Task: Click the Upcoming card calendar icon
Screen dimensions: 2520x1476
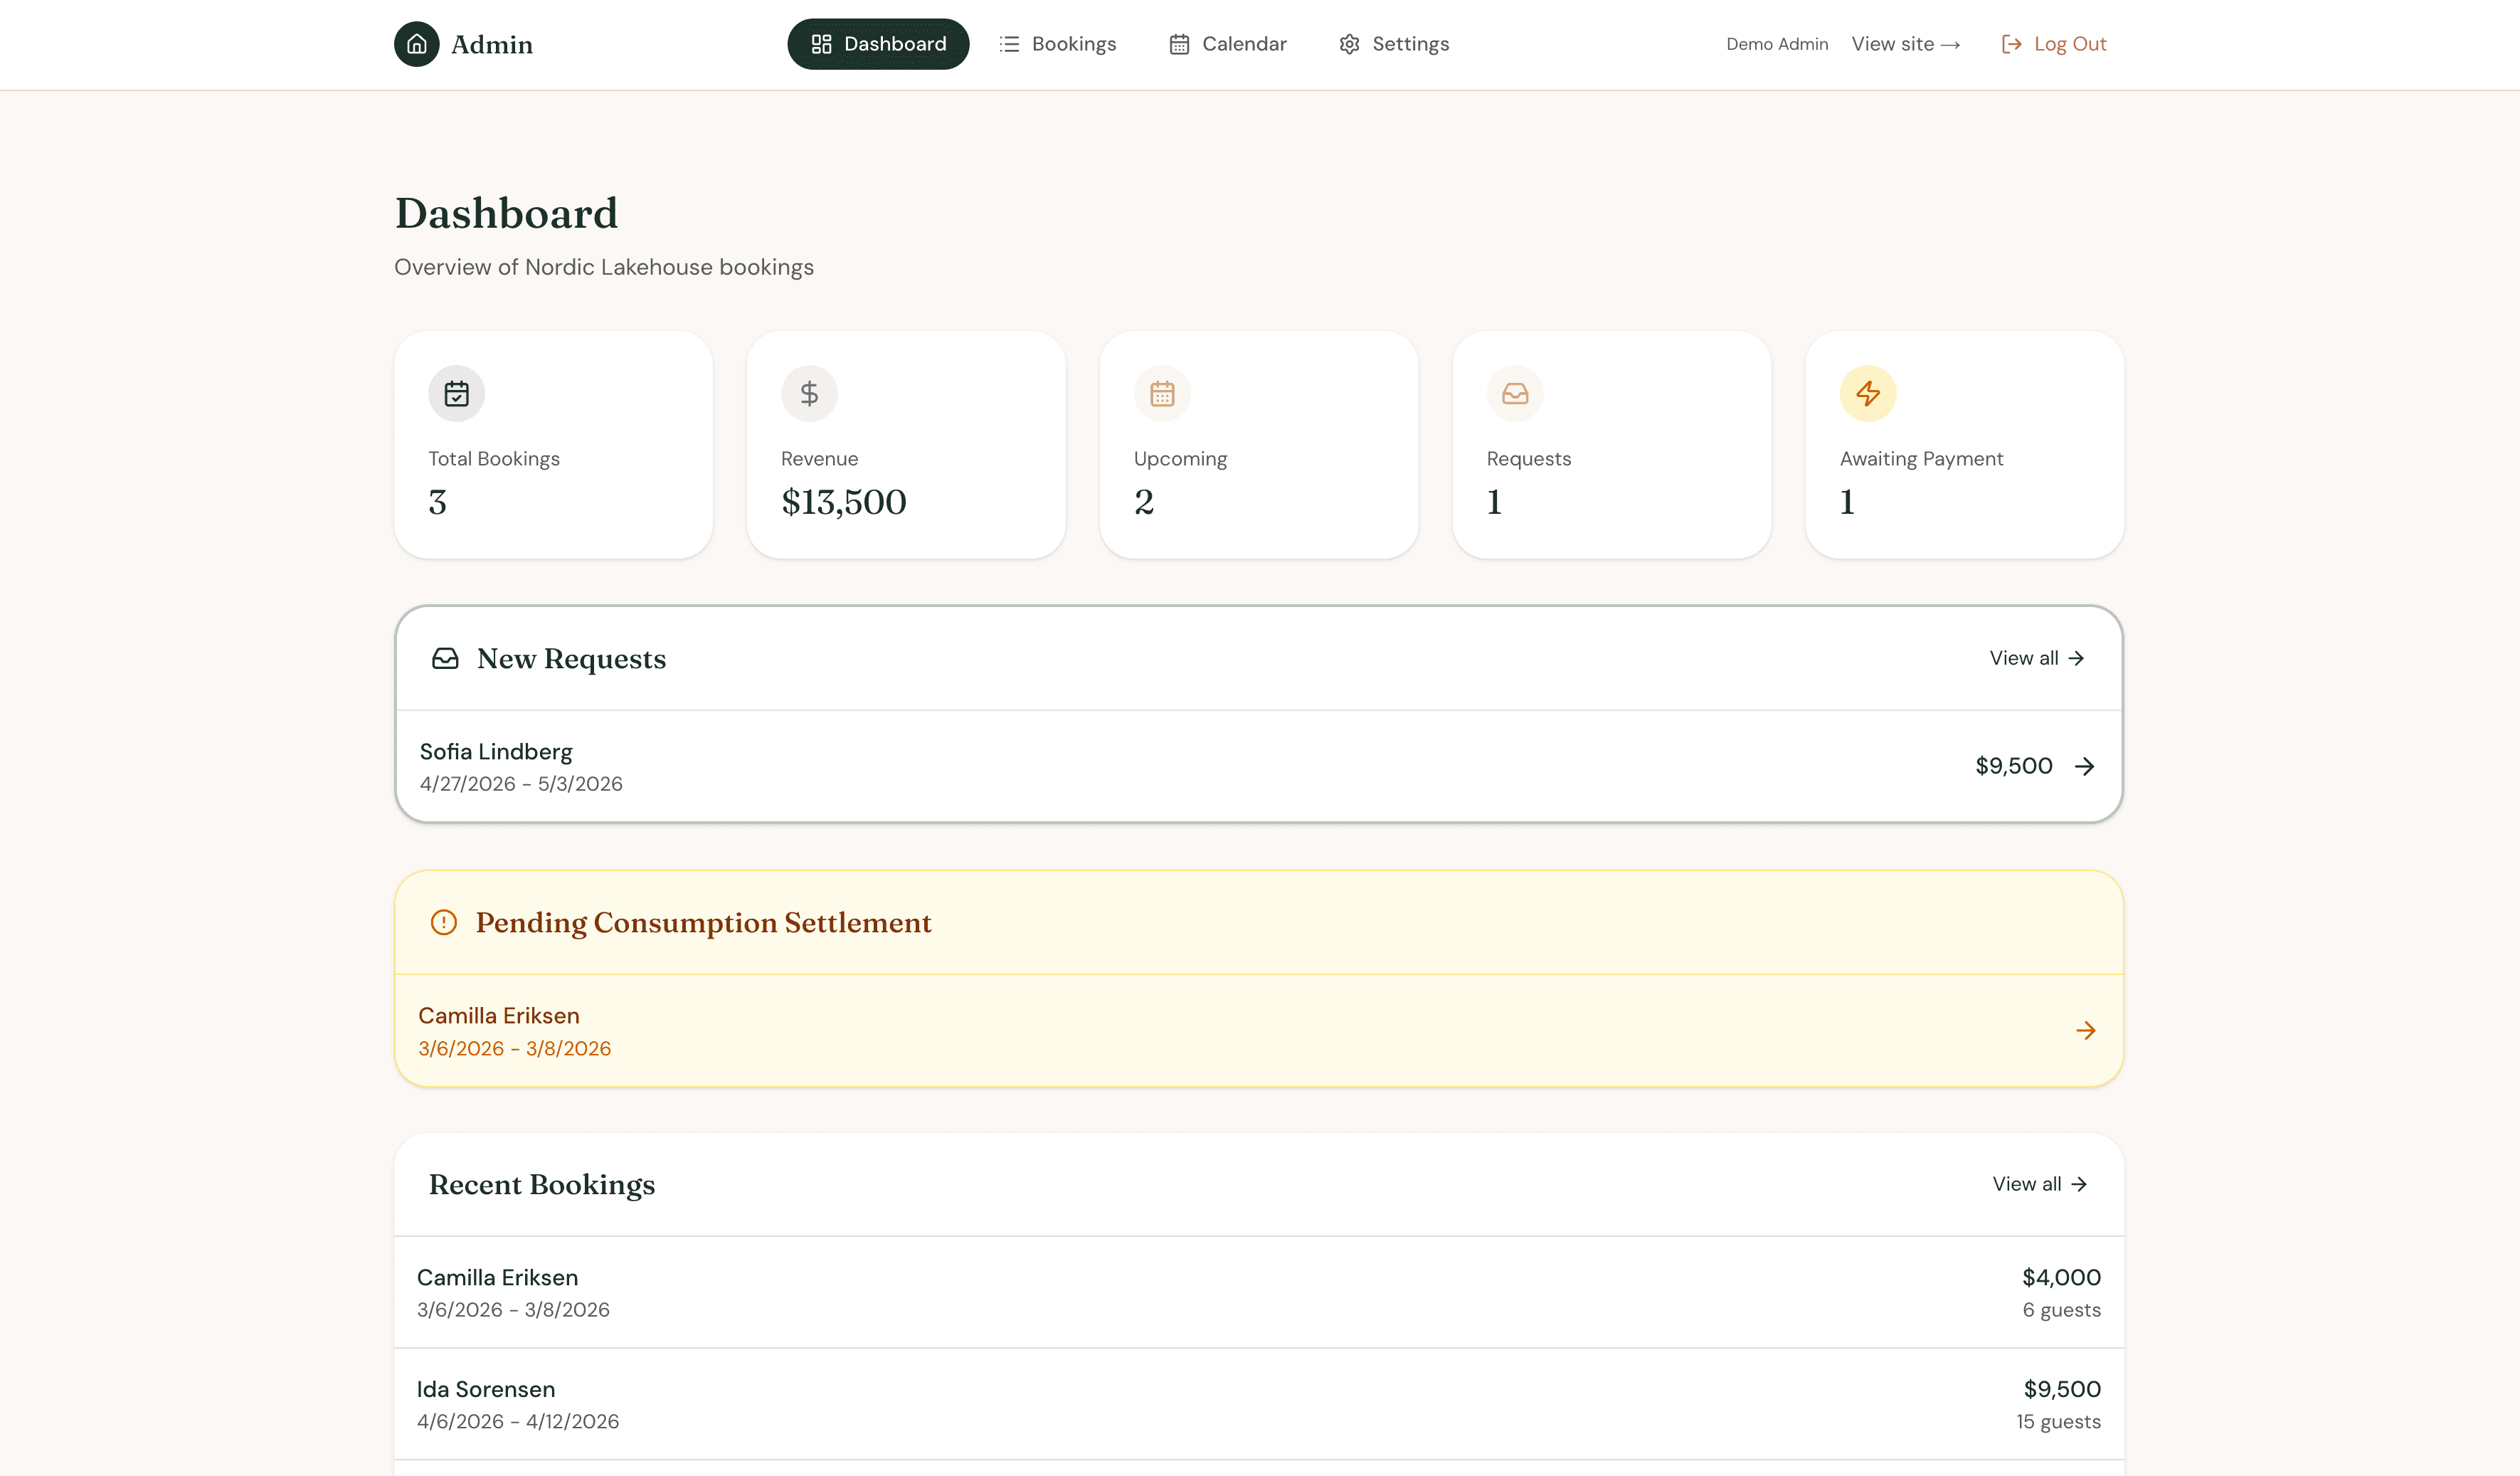Action: tap(1162, 393)
